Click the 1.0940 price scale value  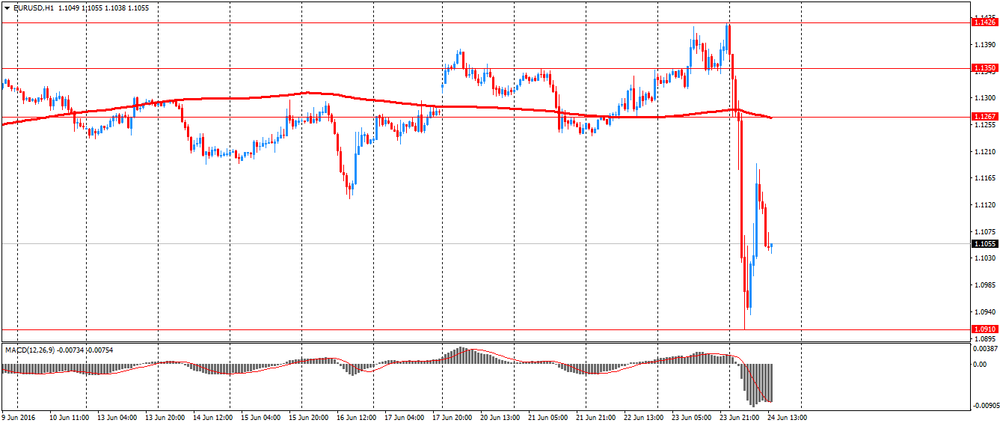tap(983, 312)
